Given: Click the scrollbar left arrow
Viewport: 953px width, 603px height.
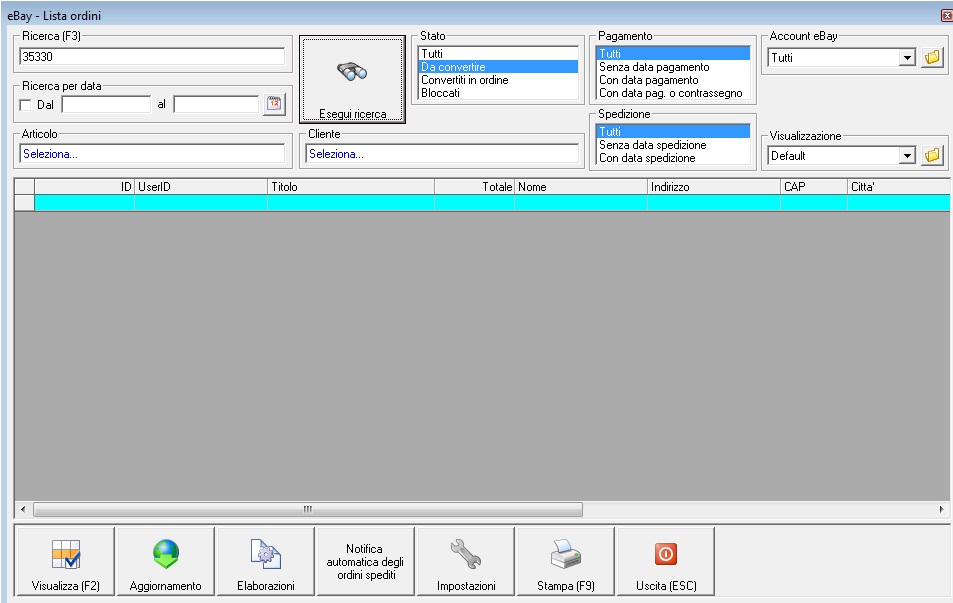Looking at the screenshot, I should tap(23, 509).
